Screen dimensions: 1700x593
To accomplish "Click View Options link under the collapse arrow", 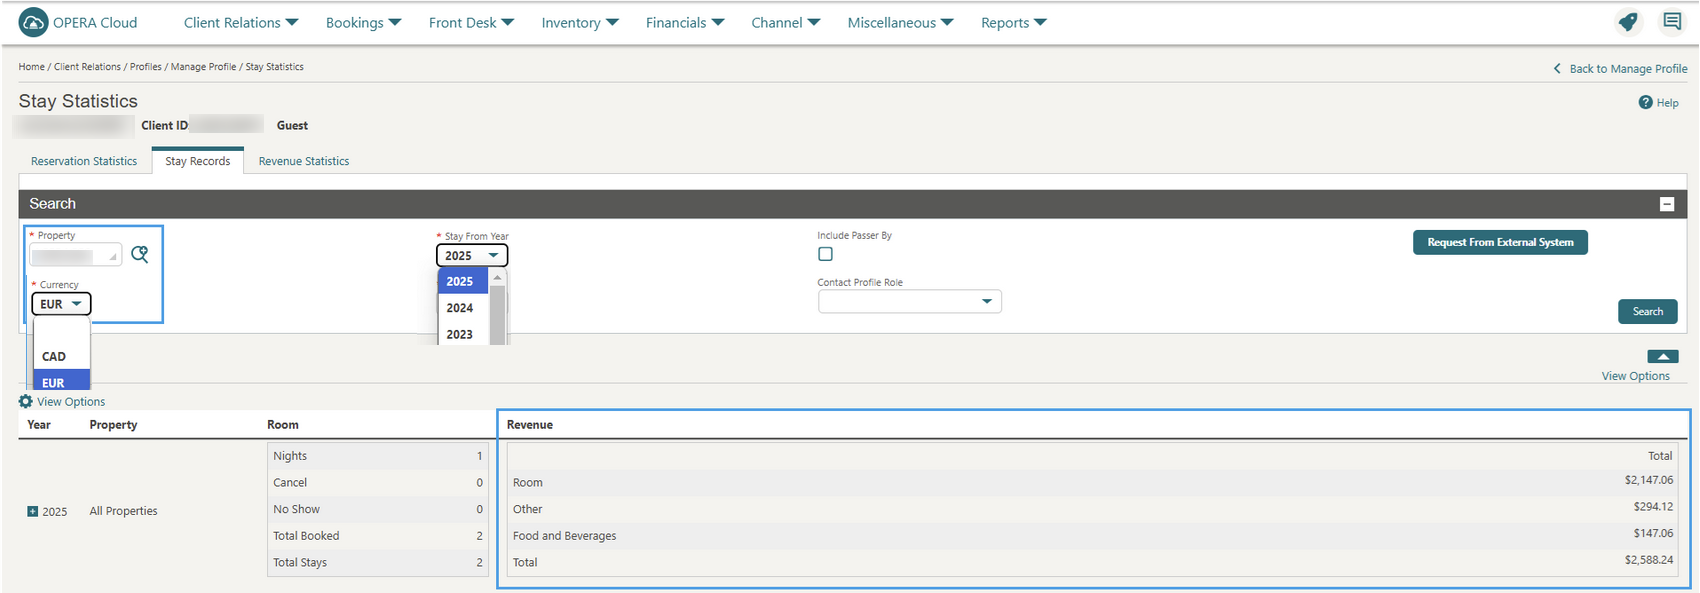I will 1636,376.
